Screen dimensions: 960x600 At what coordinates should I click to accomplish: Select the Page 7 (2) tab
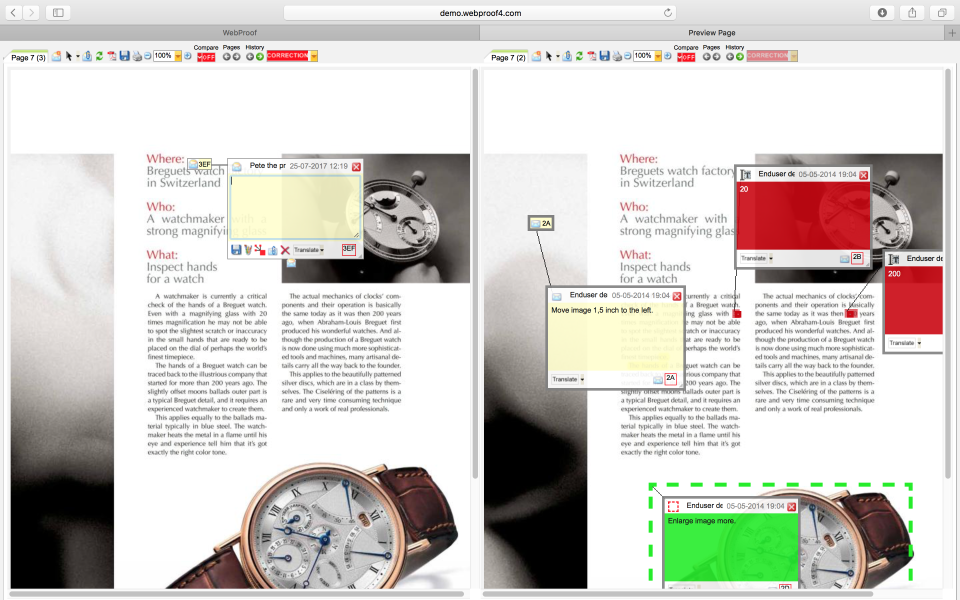click(x=508, y=58)
